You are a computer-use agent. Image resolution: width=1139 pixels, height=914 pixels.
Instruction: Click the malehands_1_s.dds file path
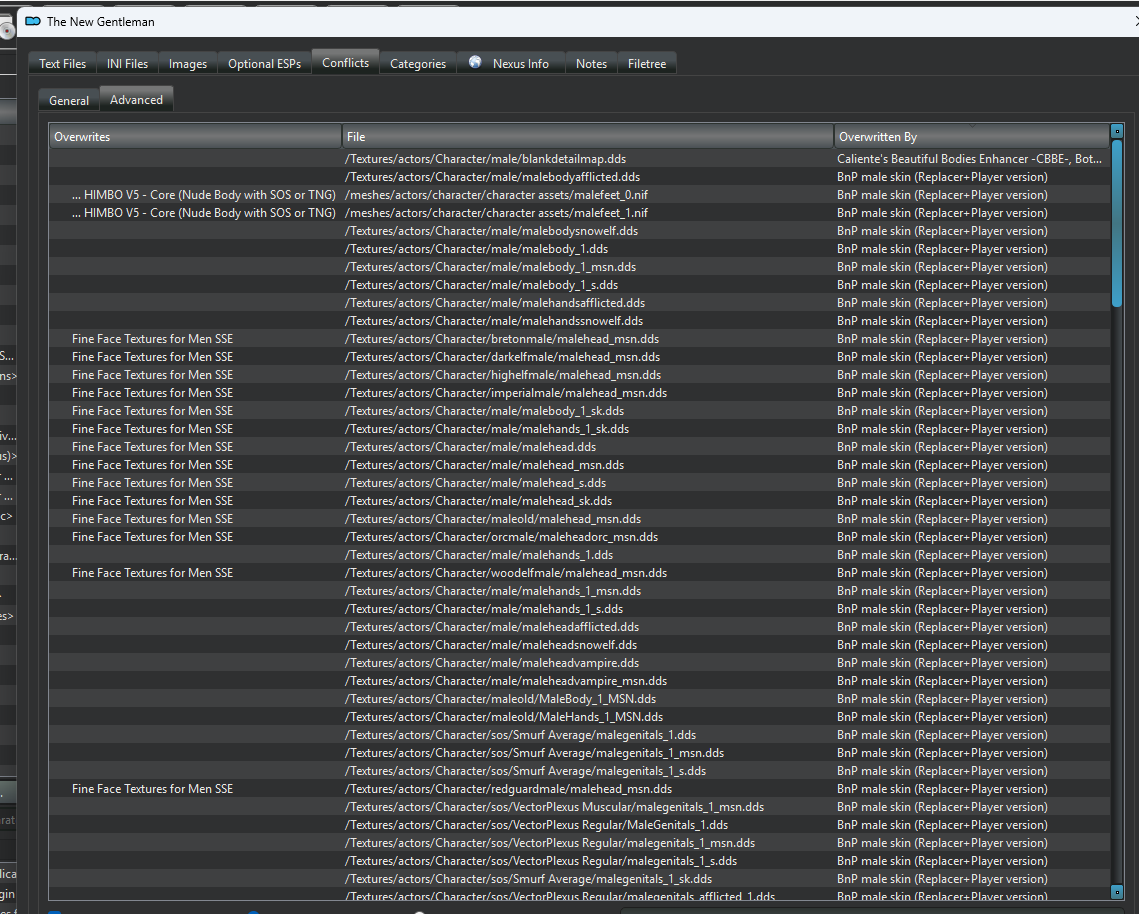tap(484, 609)
